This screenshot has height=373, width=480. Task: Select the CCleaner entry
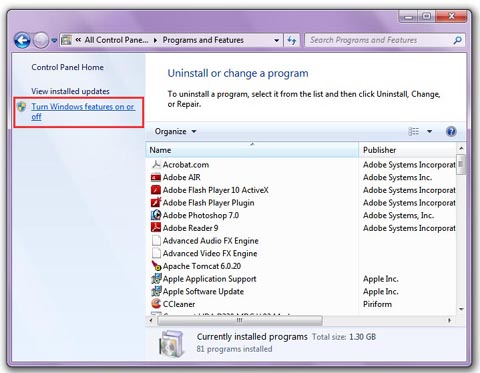pos(179,304)
